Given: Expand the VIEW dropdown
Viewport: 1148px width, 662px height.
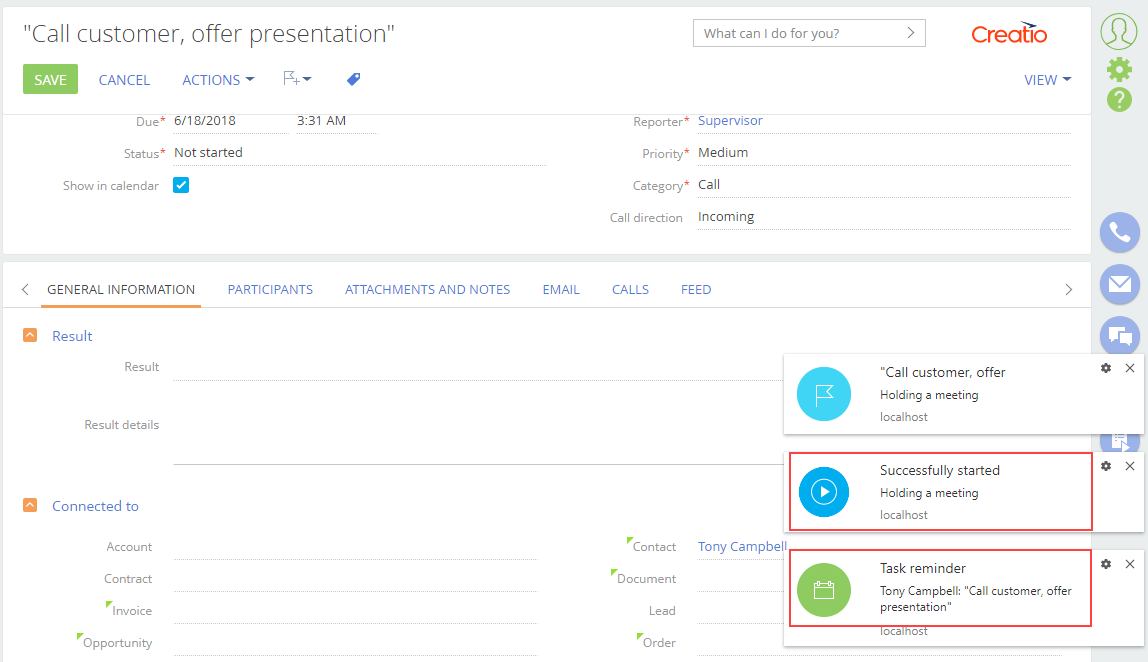Looking at the screenshot, I should coord(1047,80).
